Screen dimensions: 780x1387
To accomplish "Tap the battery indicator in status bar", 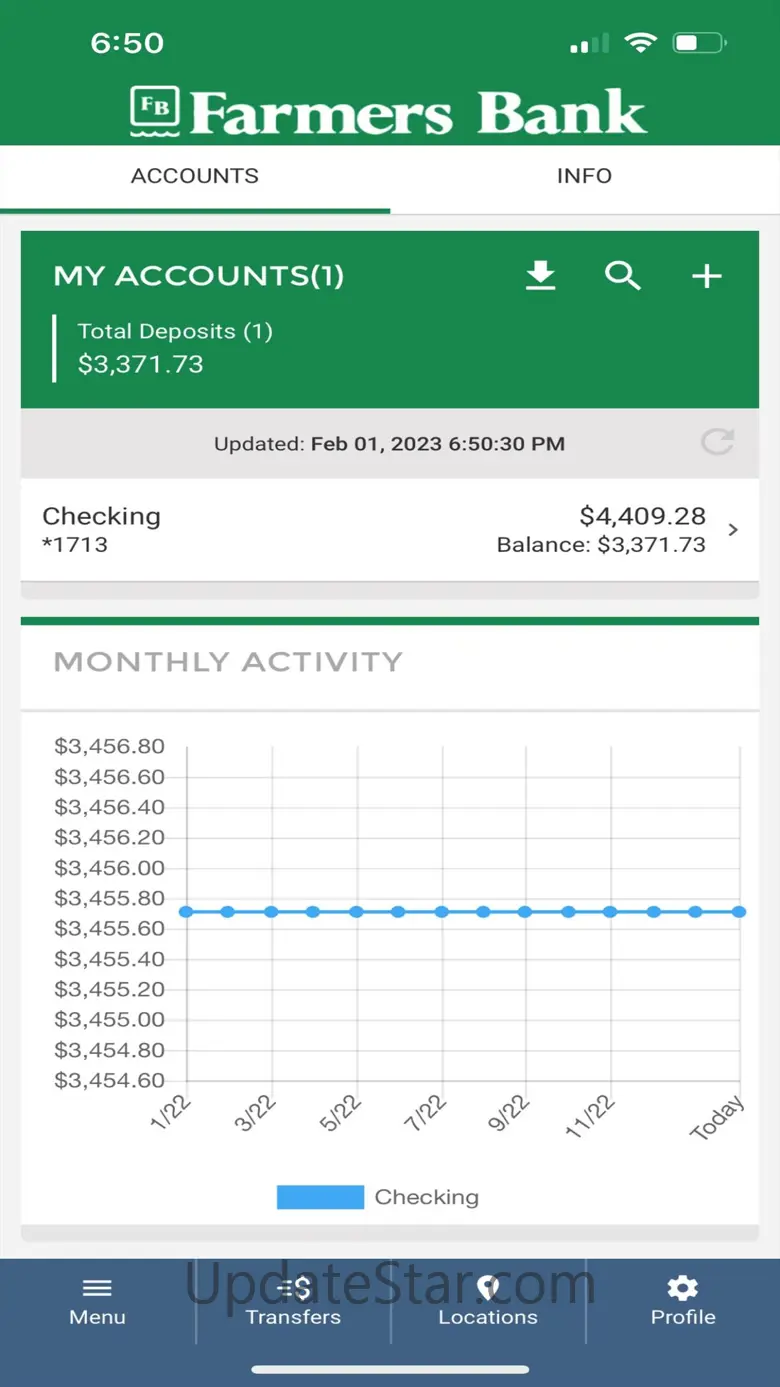I will [700, 43].
